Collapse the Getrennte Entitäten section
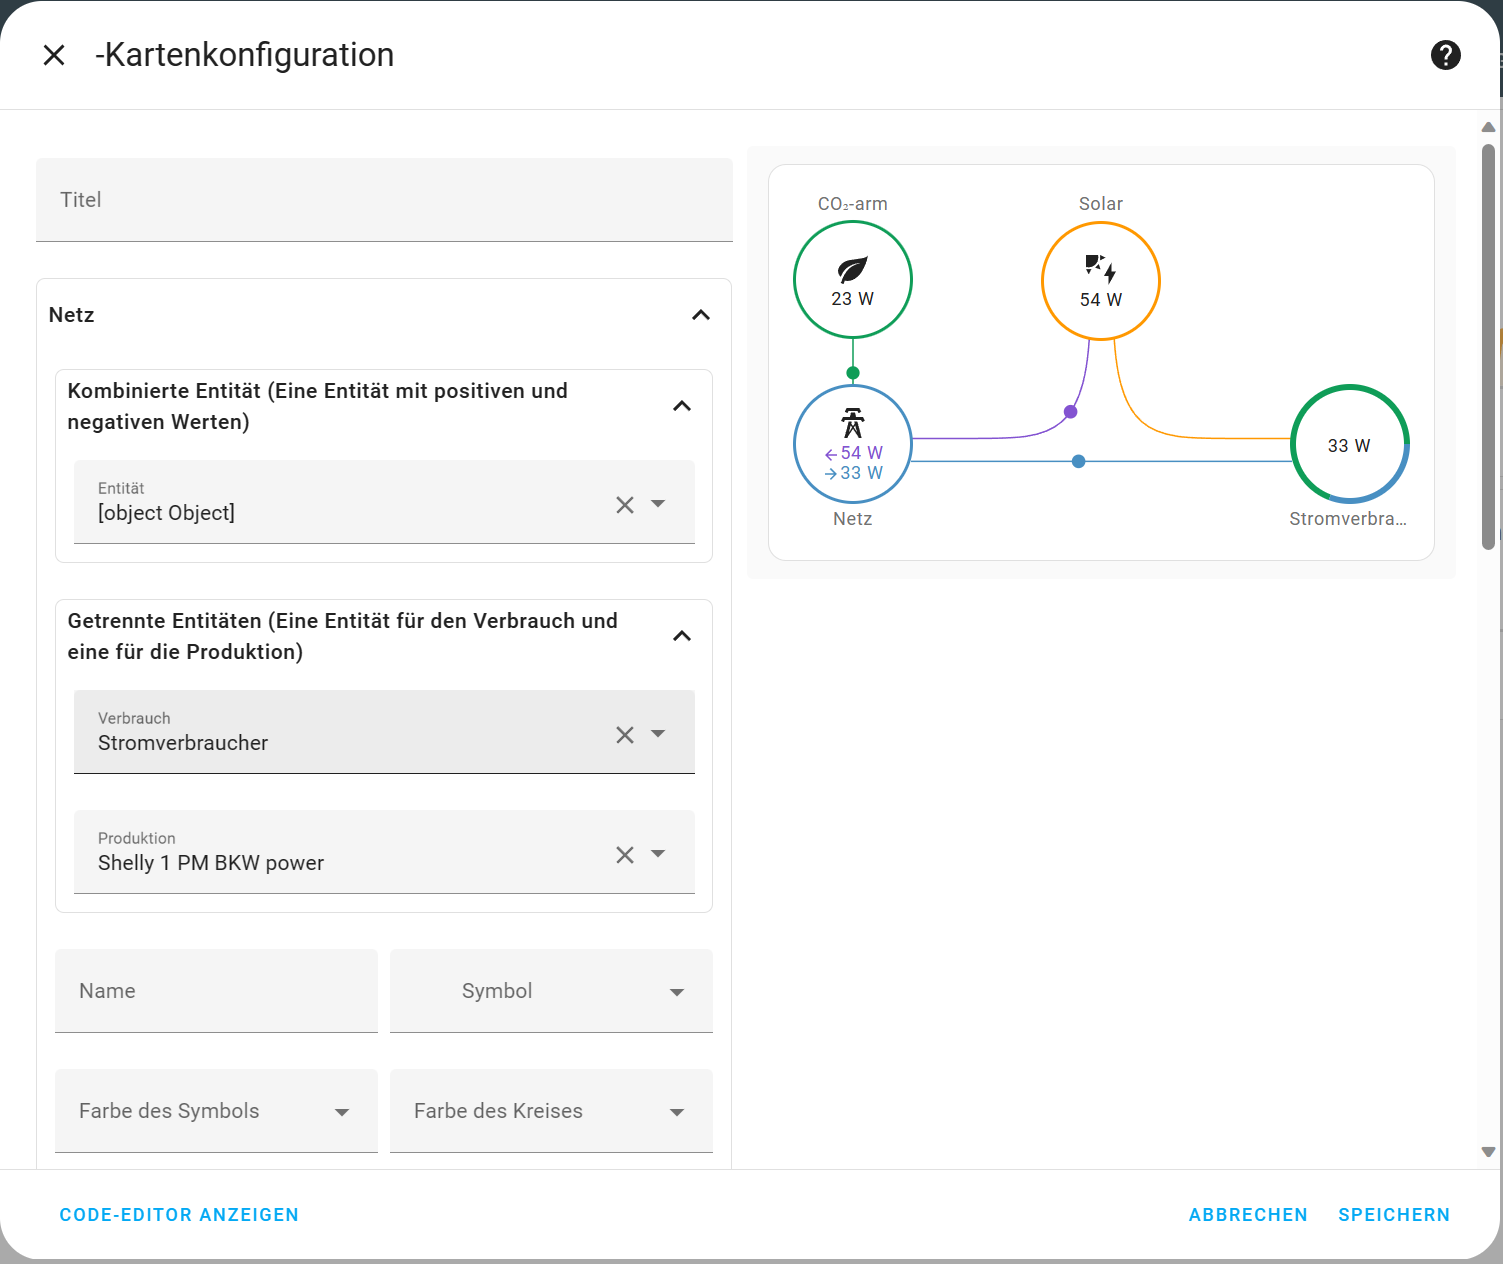Image resolution: width=1503 pixels, height=1264 pixels. pyautogui.click(x=682, y=636)
